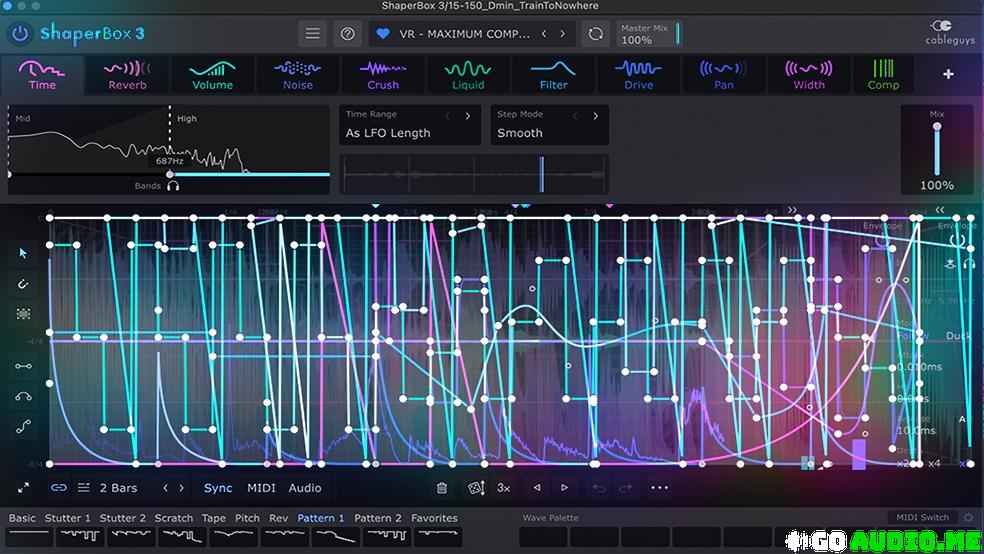Viewport: 984px width, 554px height.
Task: Enable Audio trigger mode
Action: pyautogui.click(x=305, y=487)
